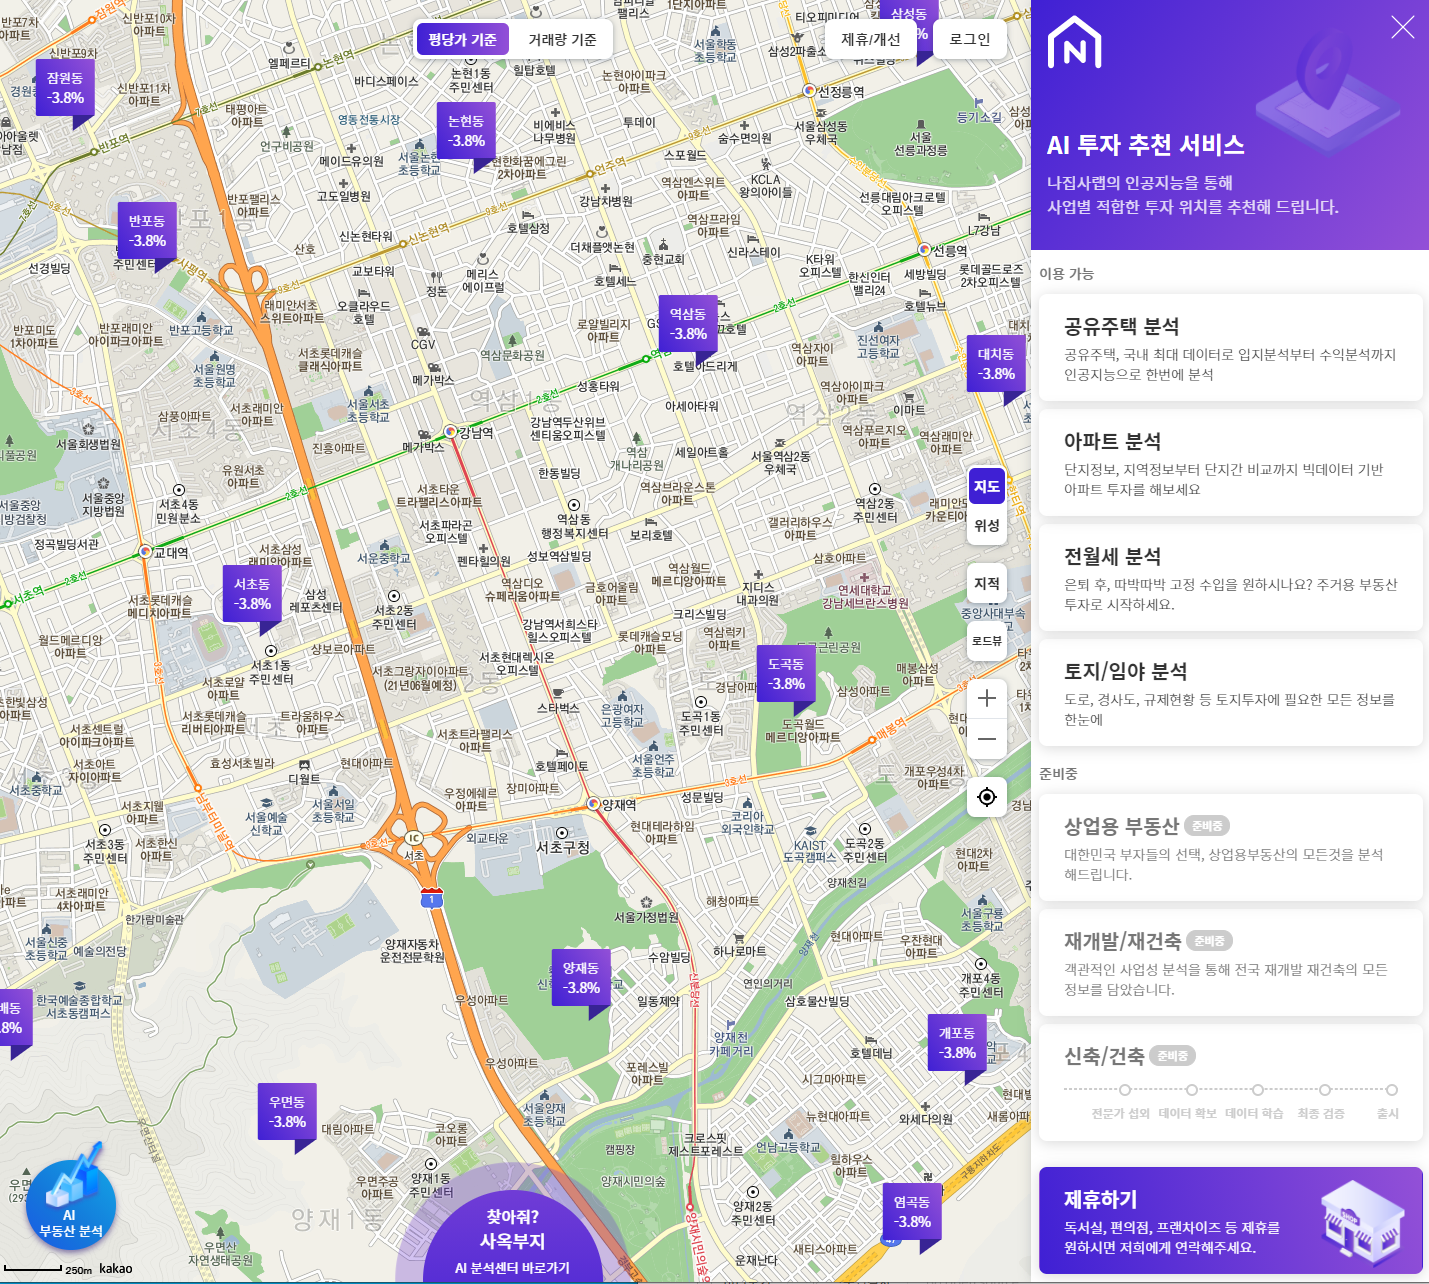
Task: Open 토지/임야 분석 card
Action: click(1230, 692)
